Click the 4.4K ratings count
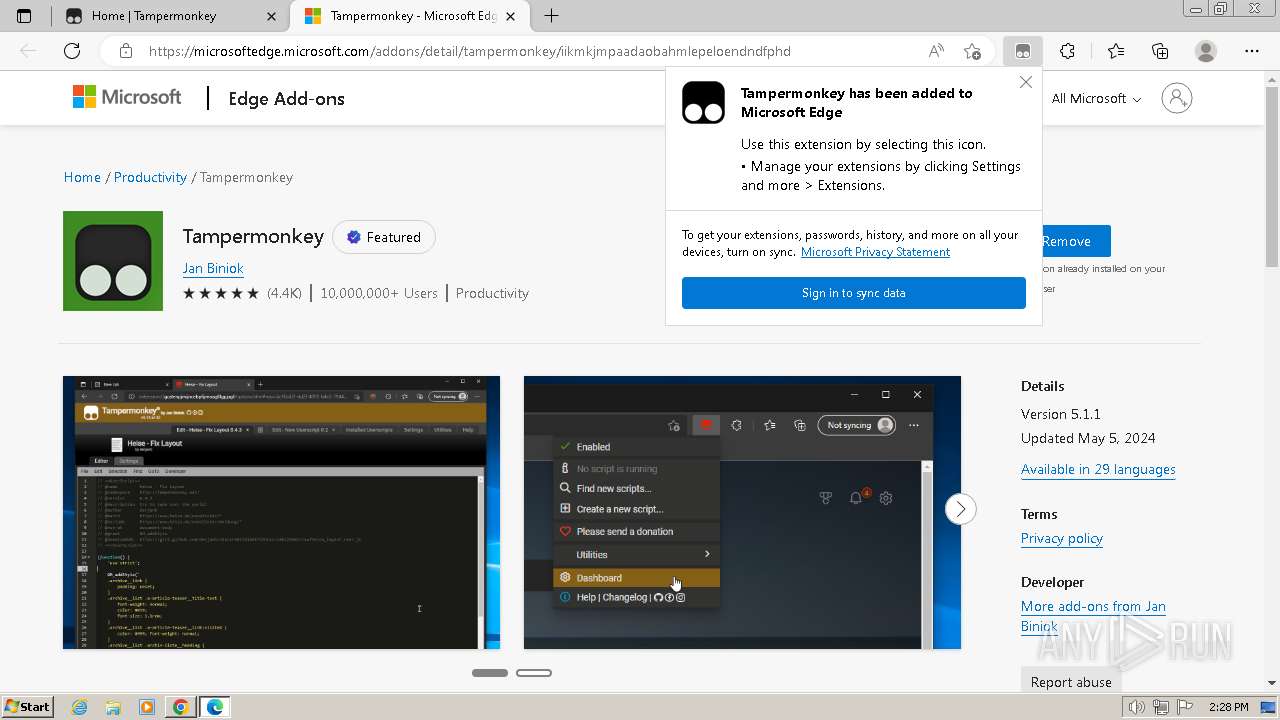The width and height of the screenshot is (1280, 720). [284, 293]
